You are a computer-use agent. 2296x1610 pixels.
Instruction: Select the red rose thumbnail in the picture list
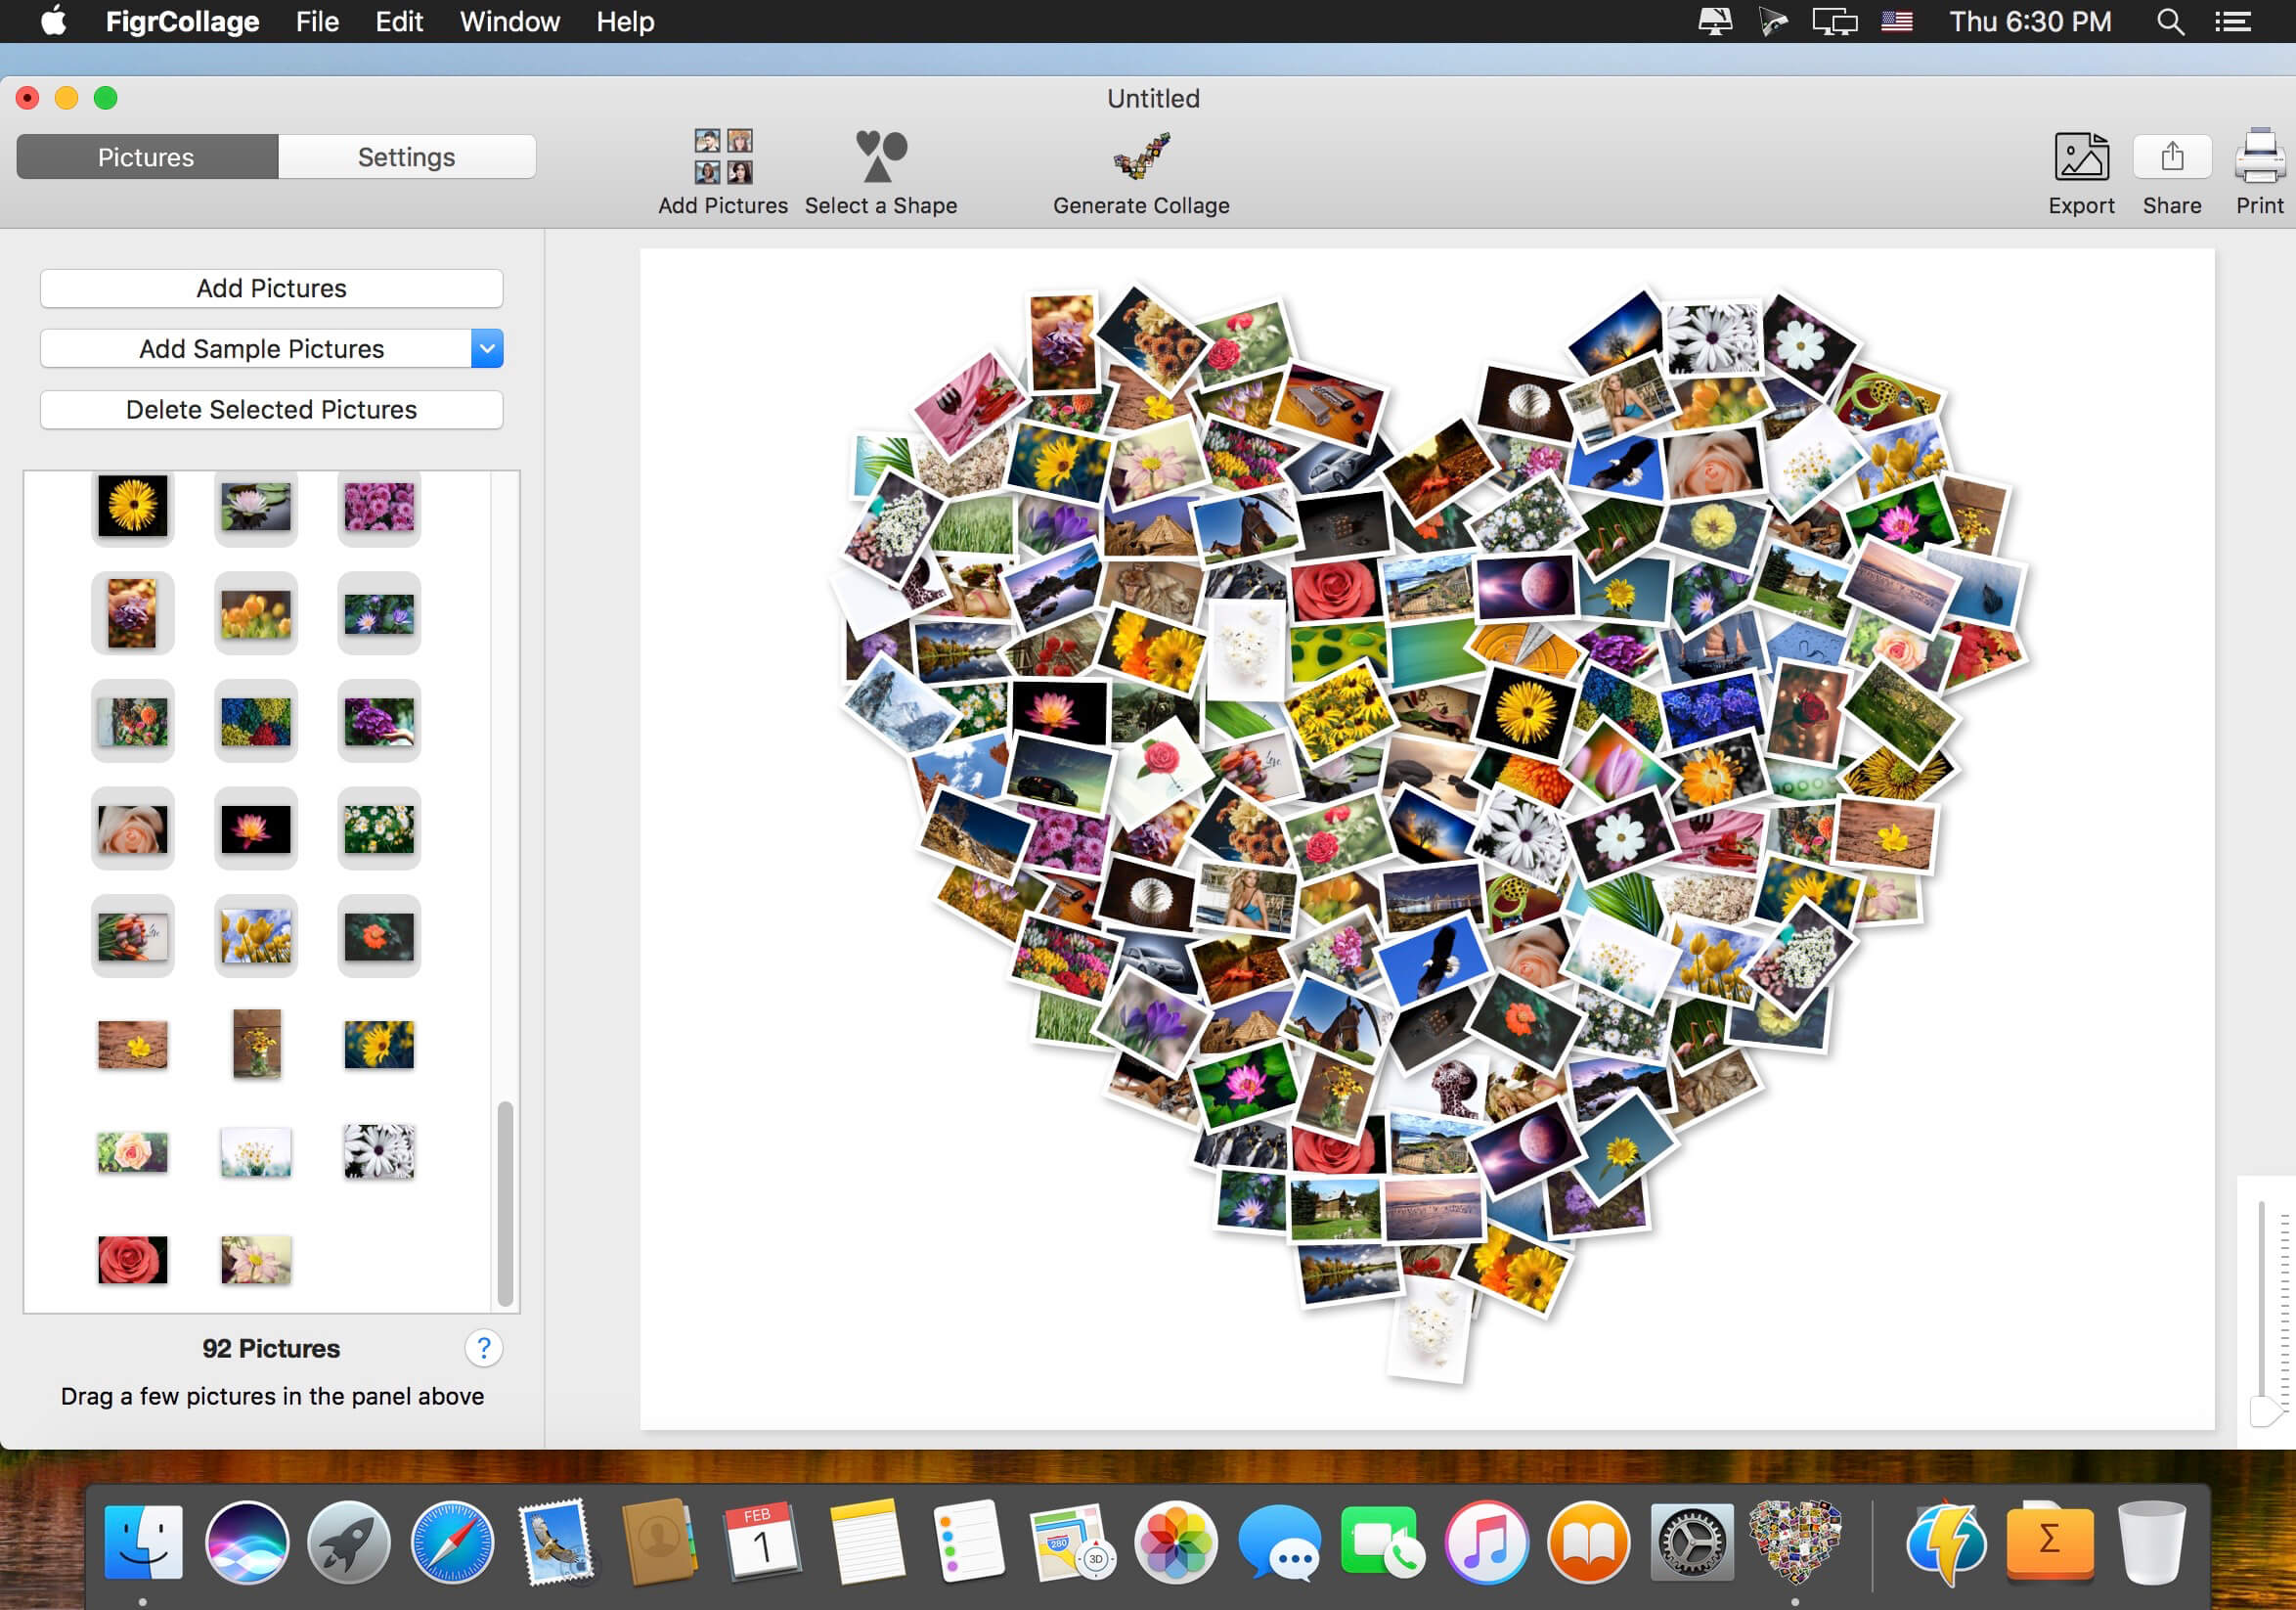click(x=132, y=1259)
